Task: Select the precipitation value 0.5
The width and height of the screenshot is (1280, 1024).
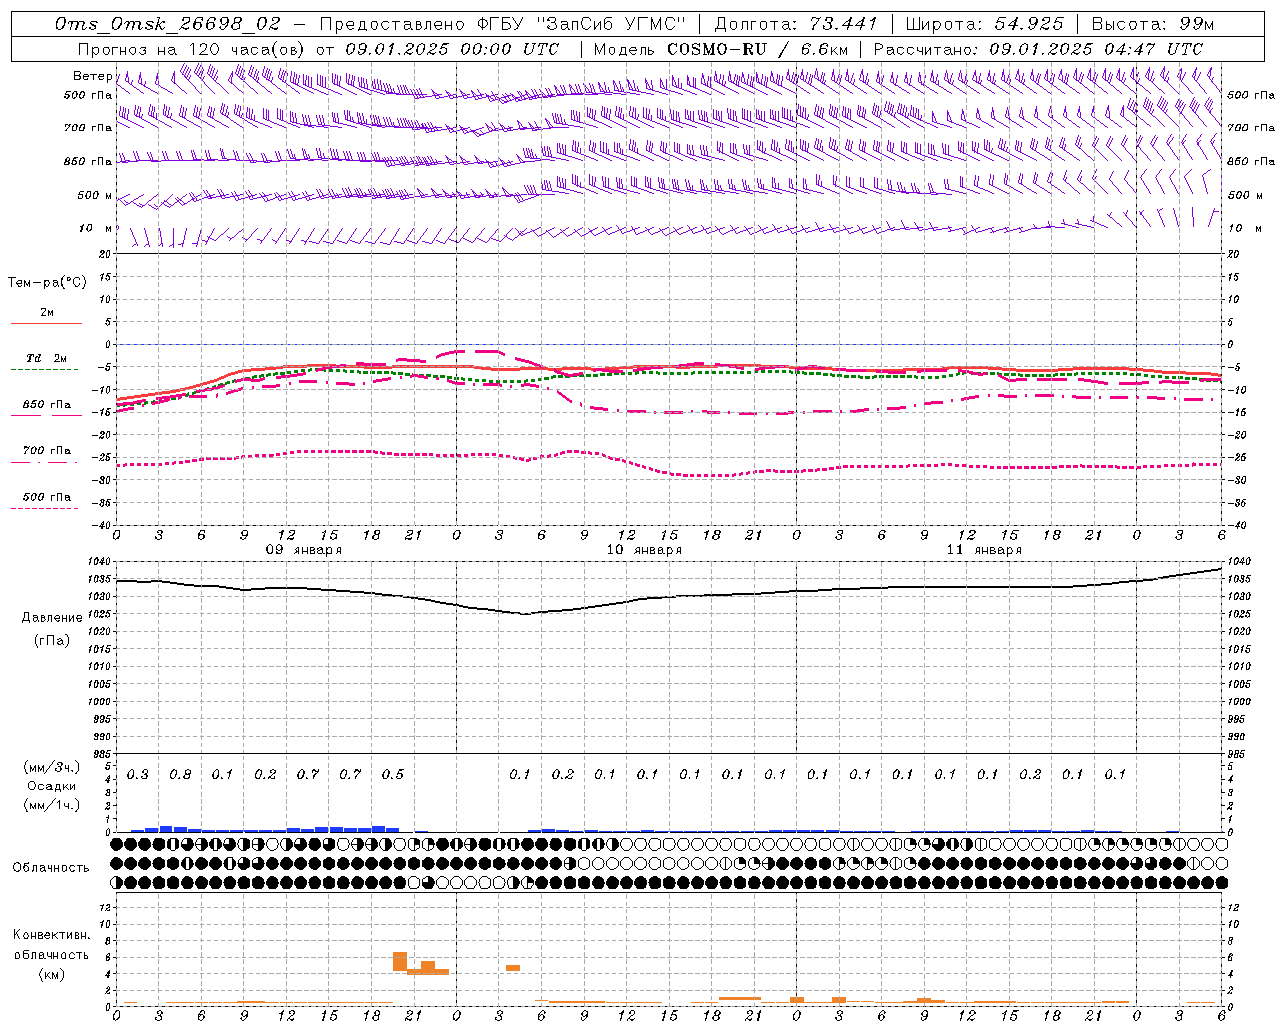Action: click(392, 774)
